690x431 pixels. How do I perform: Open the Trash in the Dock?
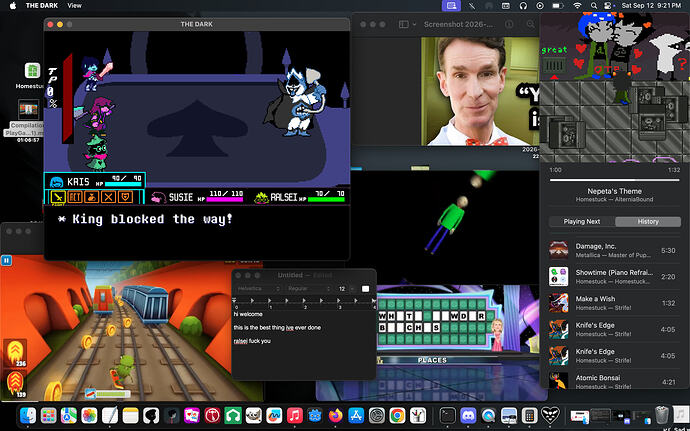tap(661, 415)
